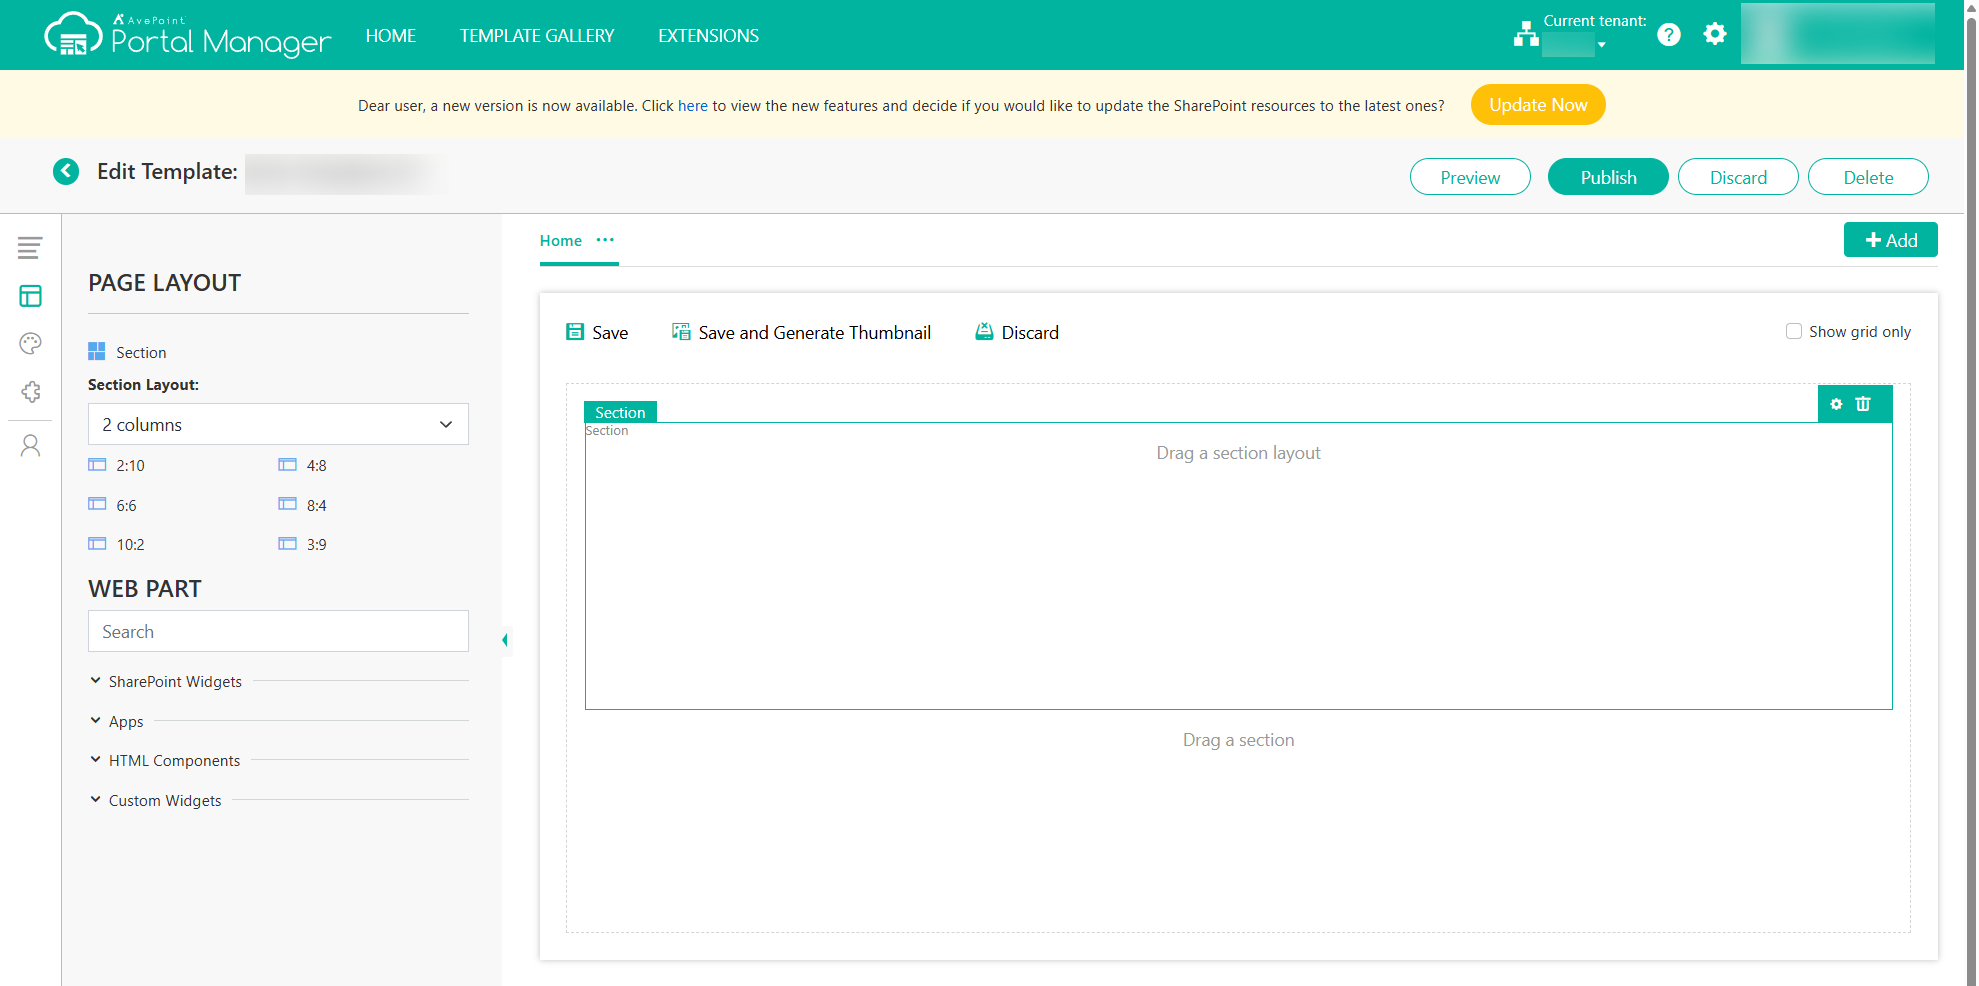Open the Current tenant dropdown
Image resolution: width=1979 pixels, height=986 pixels.
click(1604, 44)
